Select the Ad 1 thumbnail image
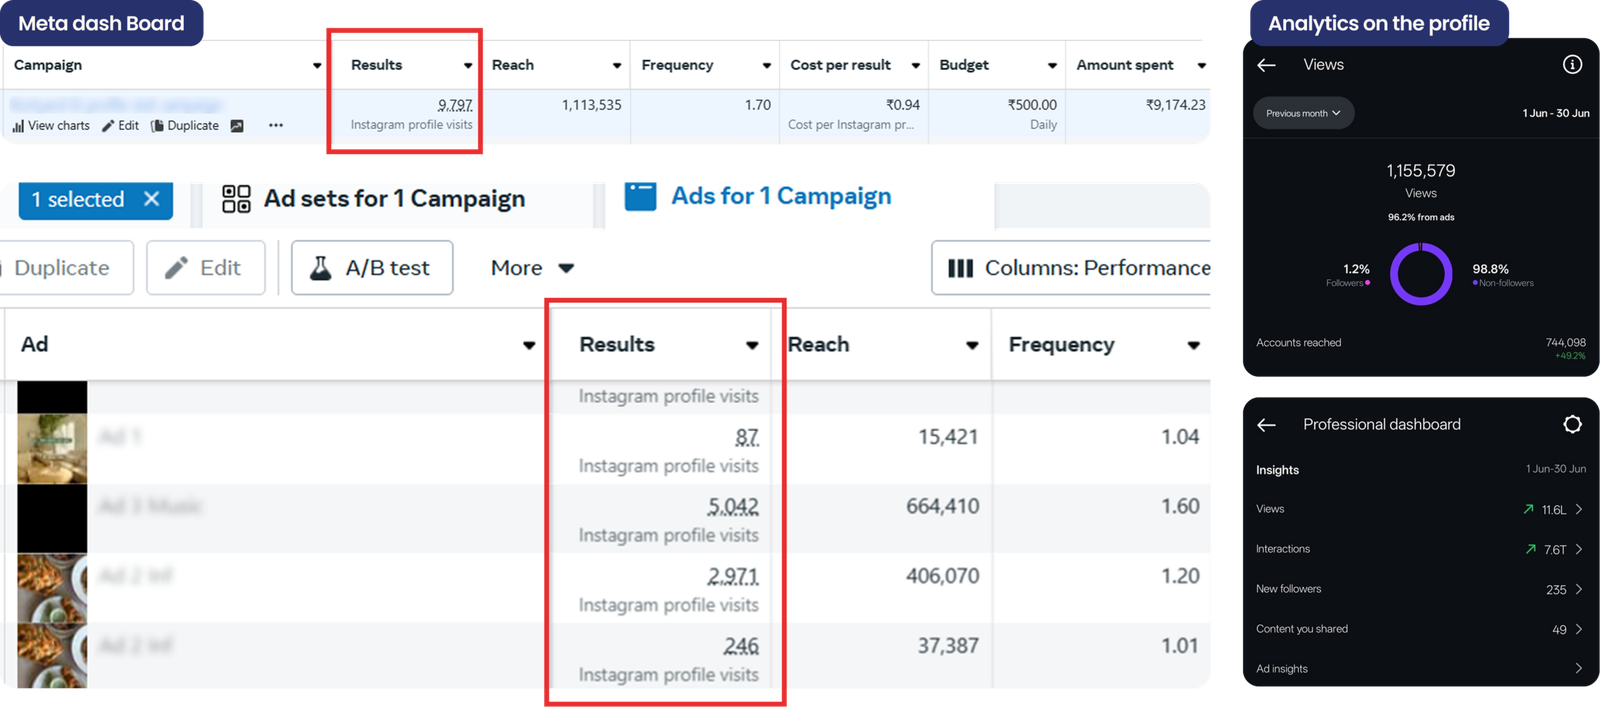 click(52, 447)
